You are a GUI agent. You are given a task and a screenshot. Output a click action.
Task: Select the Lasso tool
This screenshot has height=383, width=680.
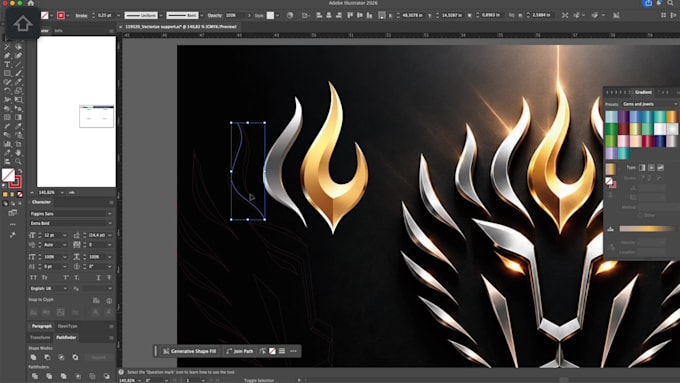[18, 47]
